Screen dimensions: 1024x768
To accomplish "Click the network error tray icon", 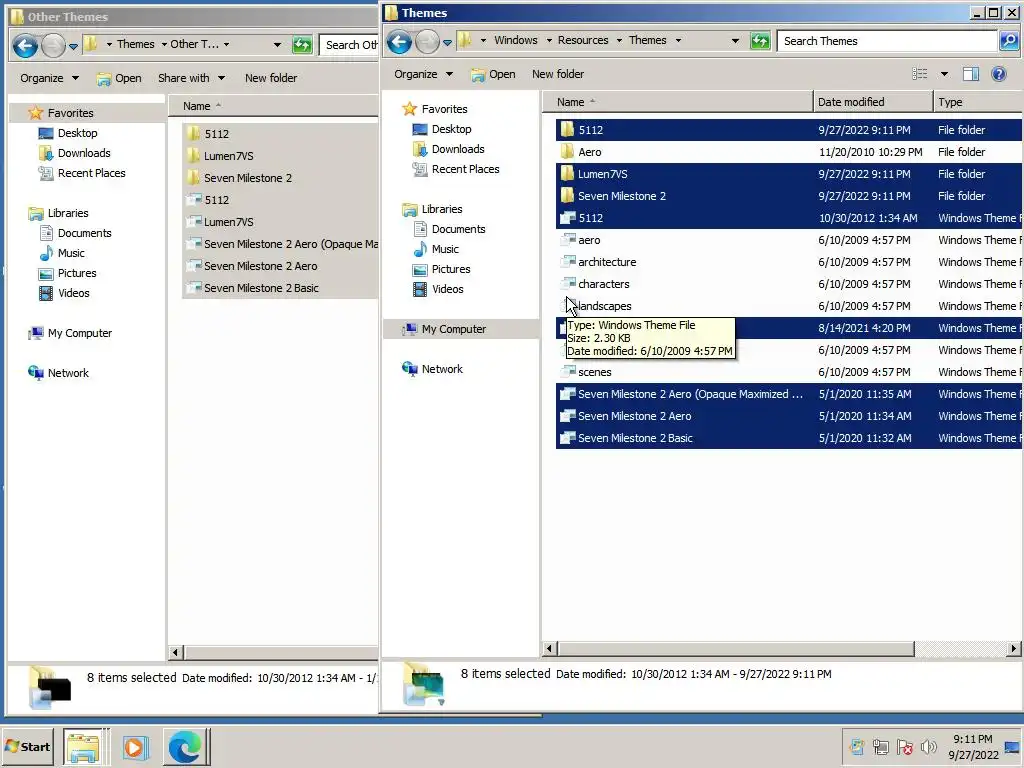I will click(x=904, y=746).
